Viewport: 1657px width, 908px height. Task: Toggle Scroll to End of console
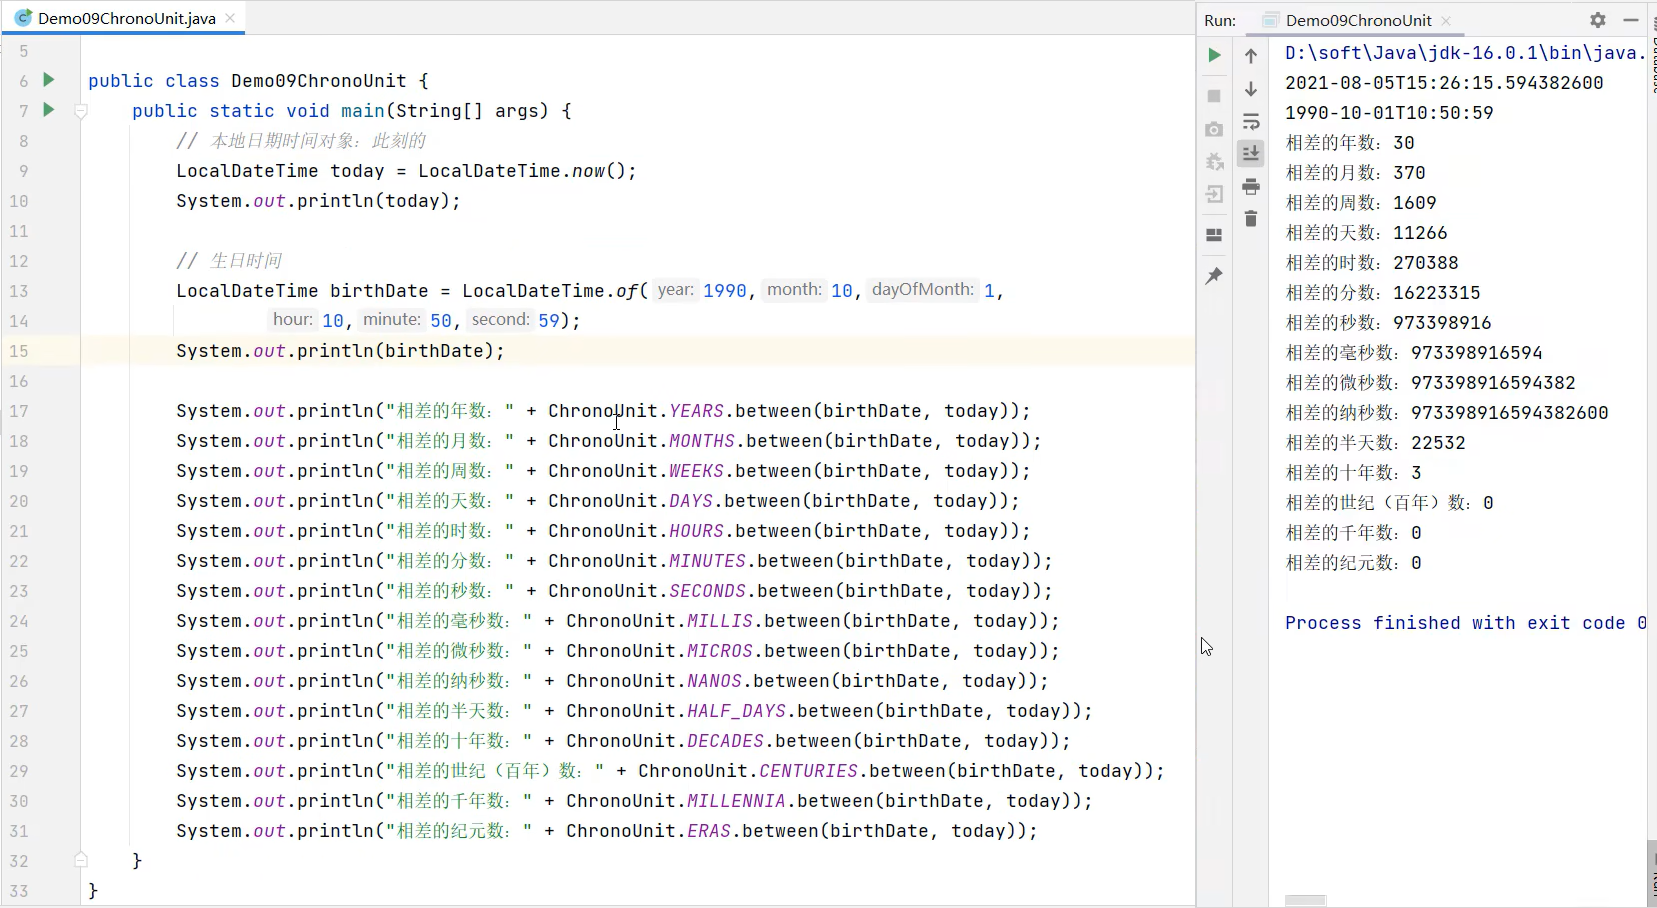pos(1251,153)
